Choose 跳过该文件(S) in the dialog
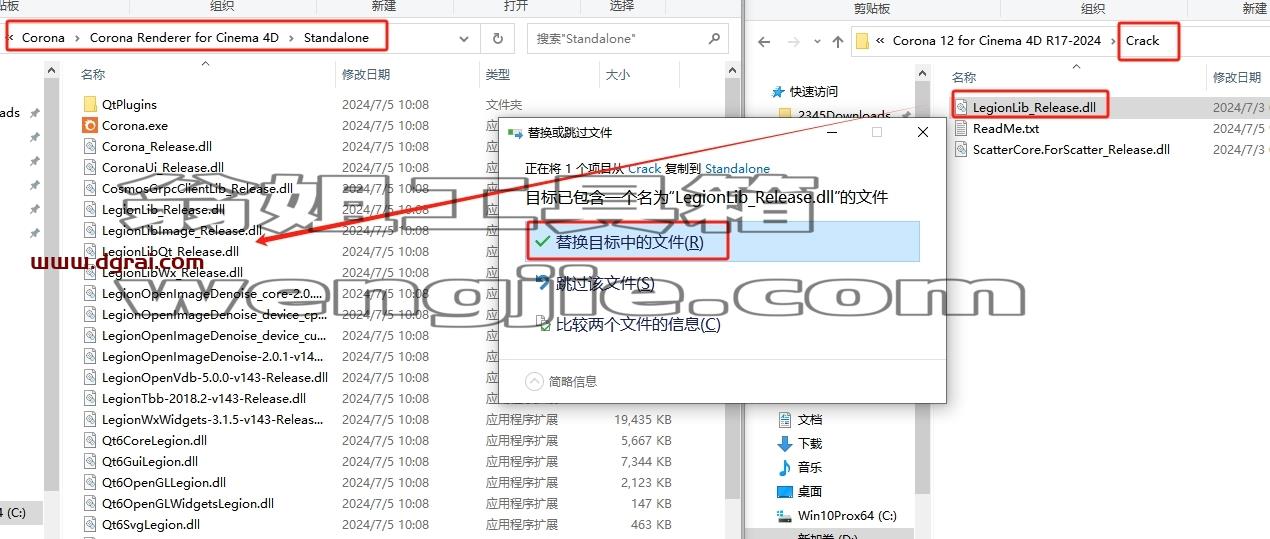The image size is (1270, 539). 605,283
